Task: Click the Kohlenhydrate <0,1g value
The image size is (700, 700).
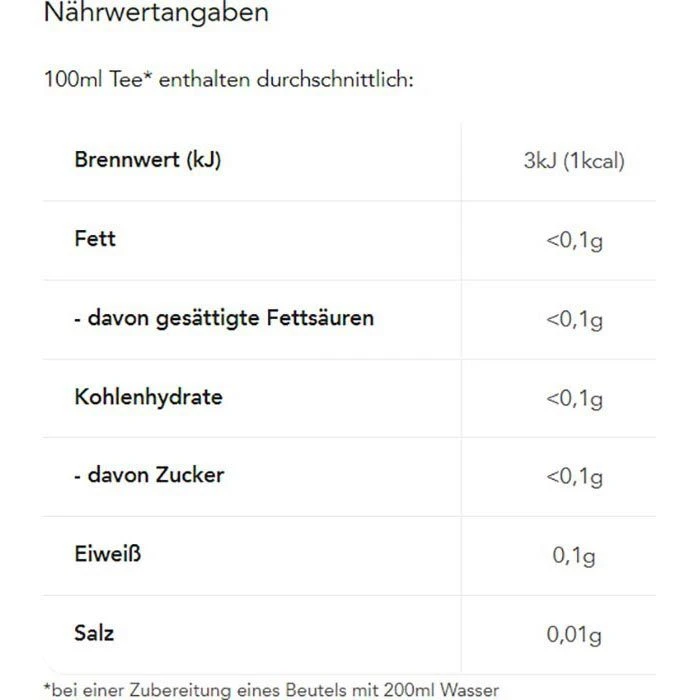Action: pos(574,398)
